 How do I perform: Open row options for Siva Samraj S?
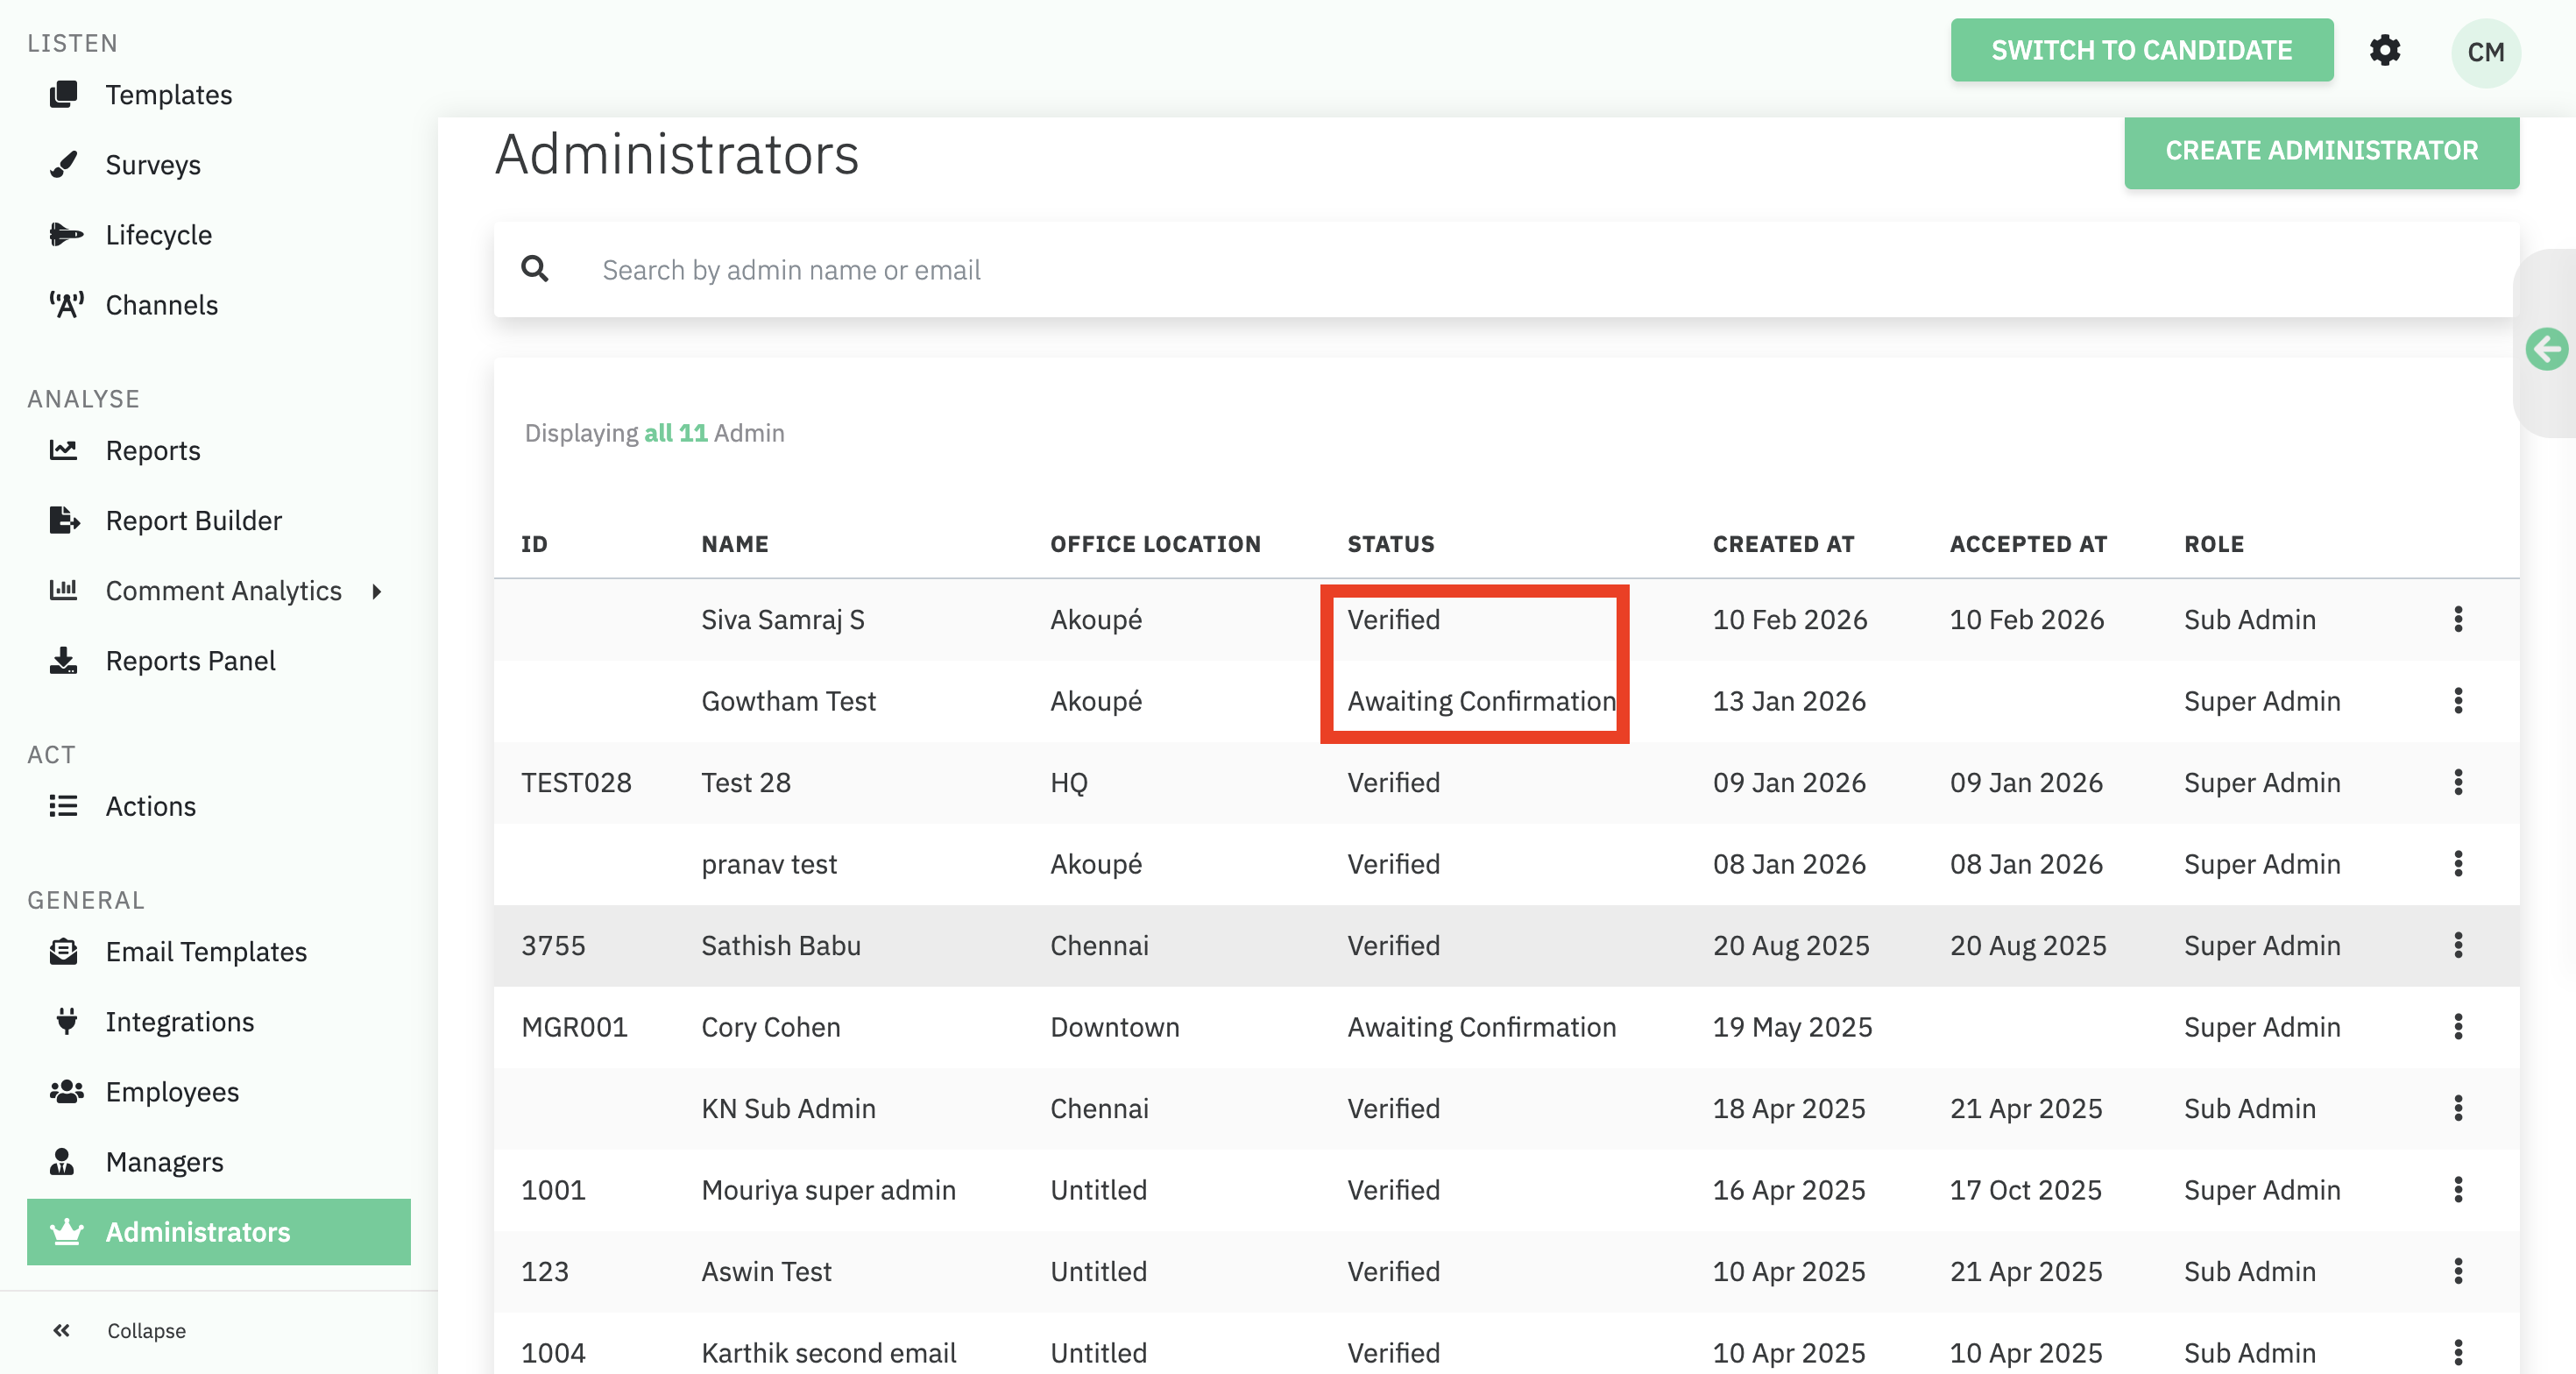(2457, 620)
